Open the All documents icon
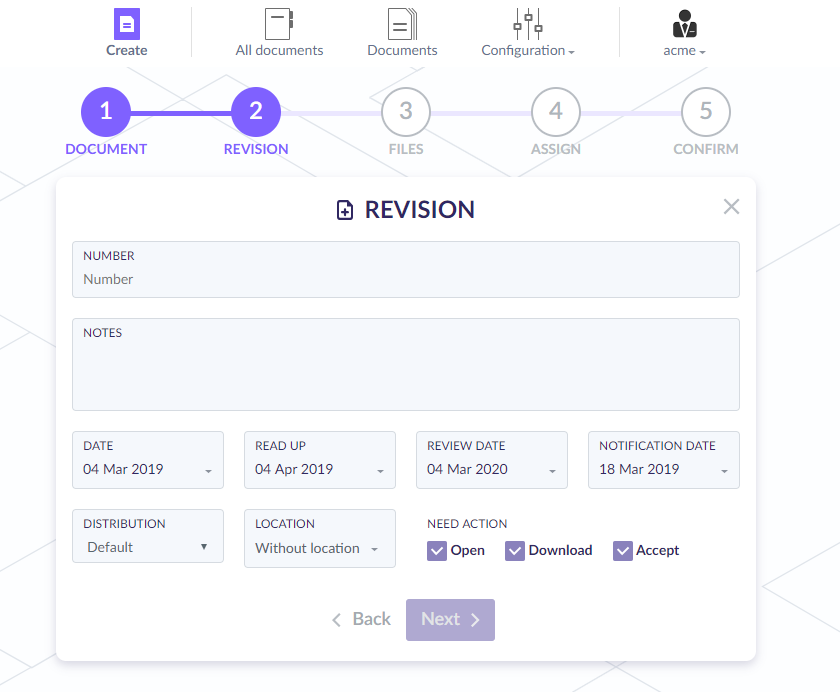This screenshot has height=692, width=840. click(279, 24)
